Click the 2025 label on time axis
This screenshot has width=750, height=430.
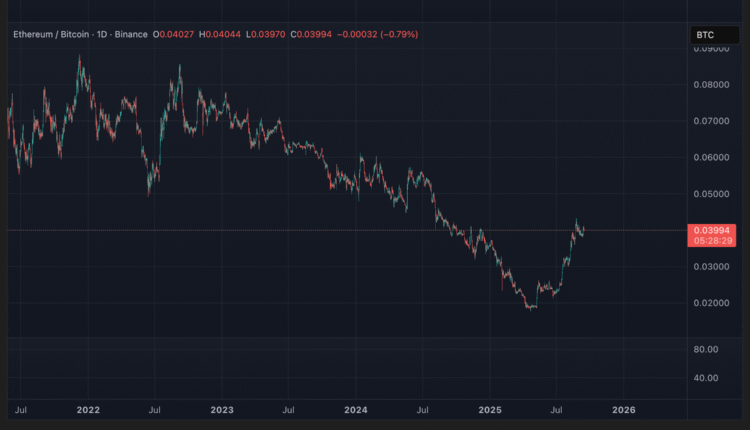click(490, 410)
